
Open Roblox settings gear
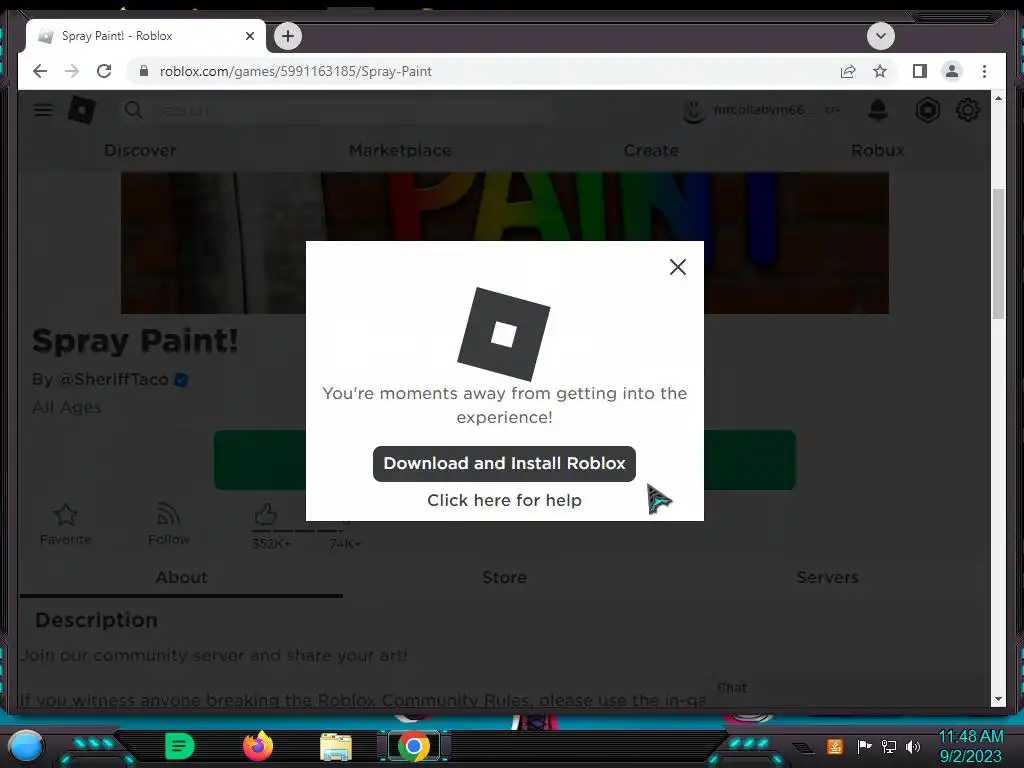tap(968, 110)
